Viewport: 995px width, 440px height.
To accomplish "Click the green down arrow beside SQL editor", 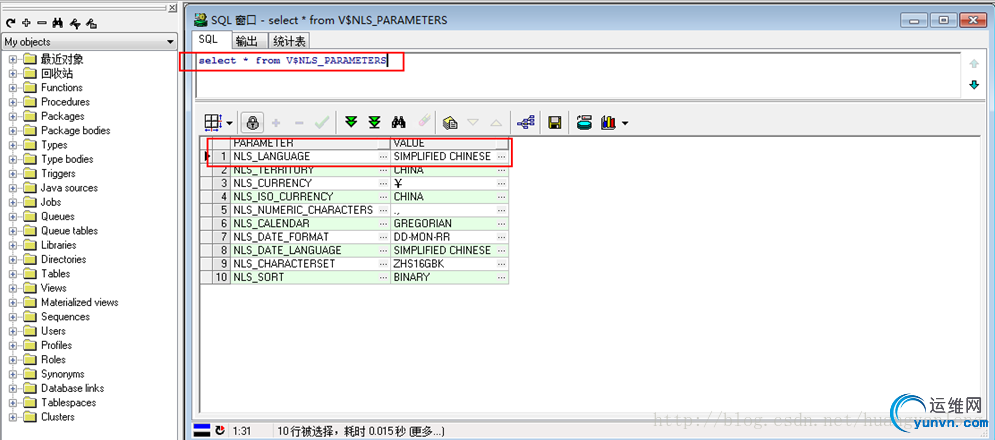I will pyautogui.click(x=974, y=84).
